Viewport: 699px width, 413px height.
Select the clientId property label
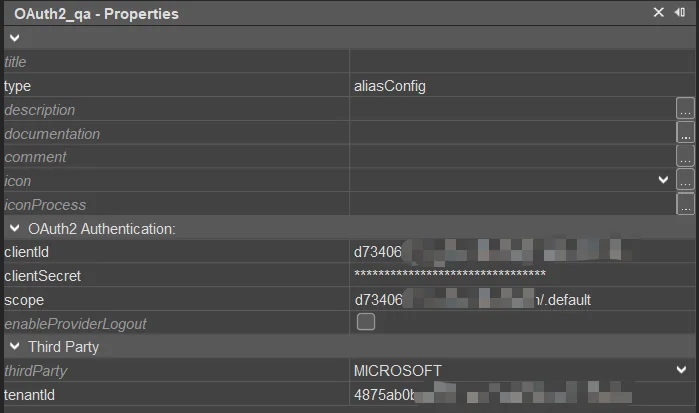26,252
